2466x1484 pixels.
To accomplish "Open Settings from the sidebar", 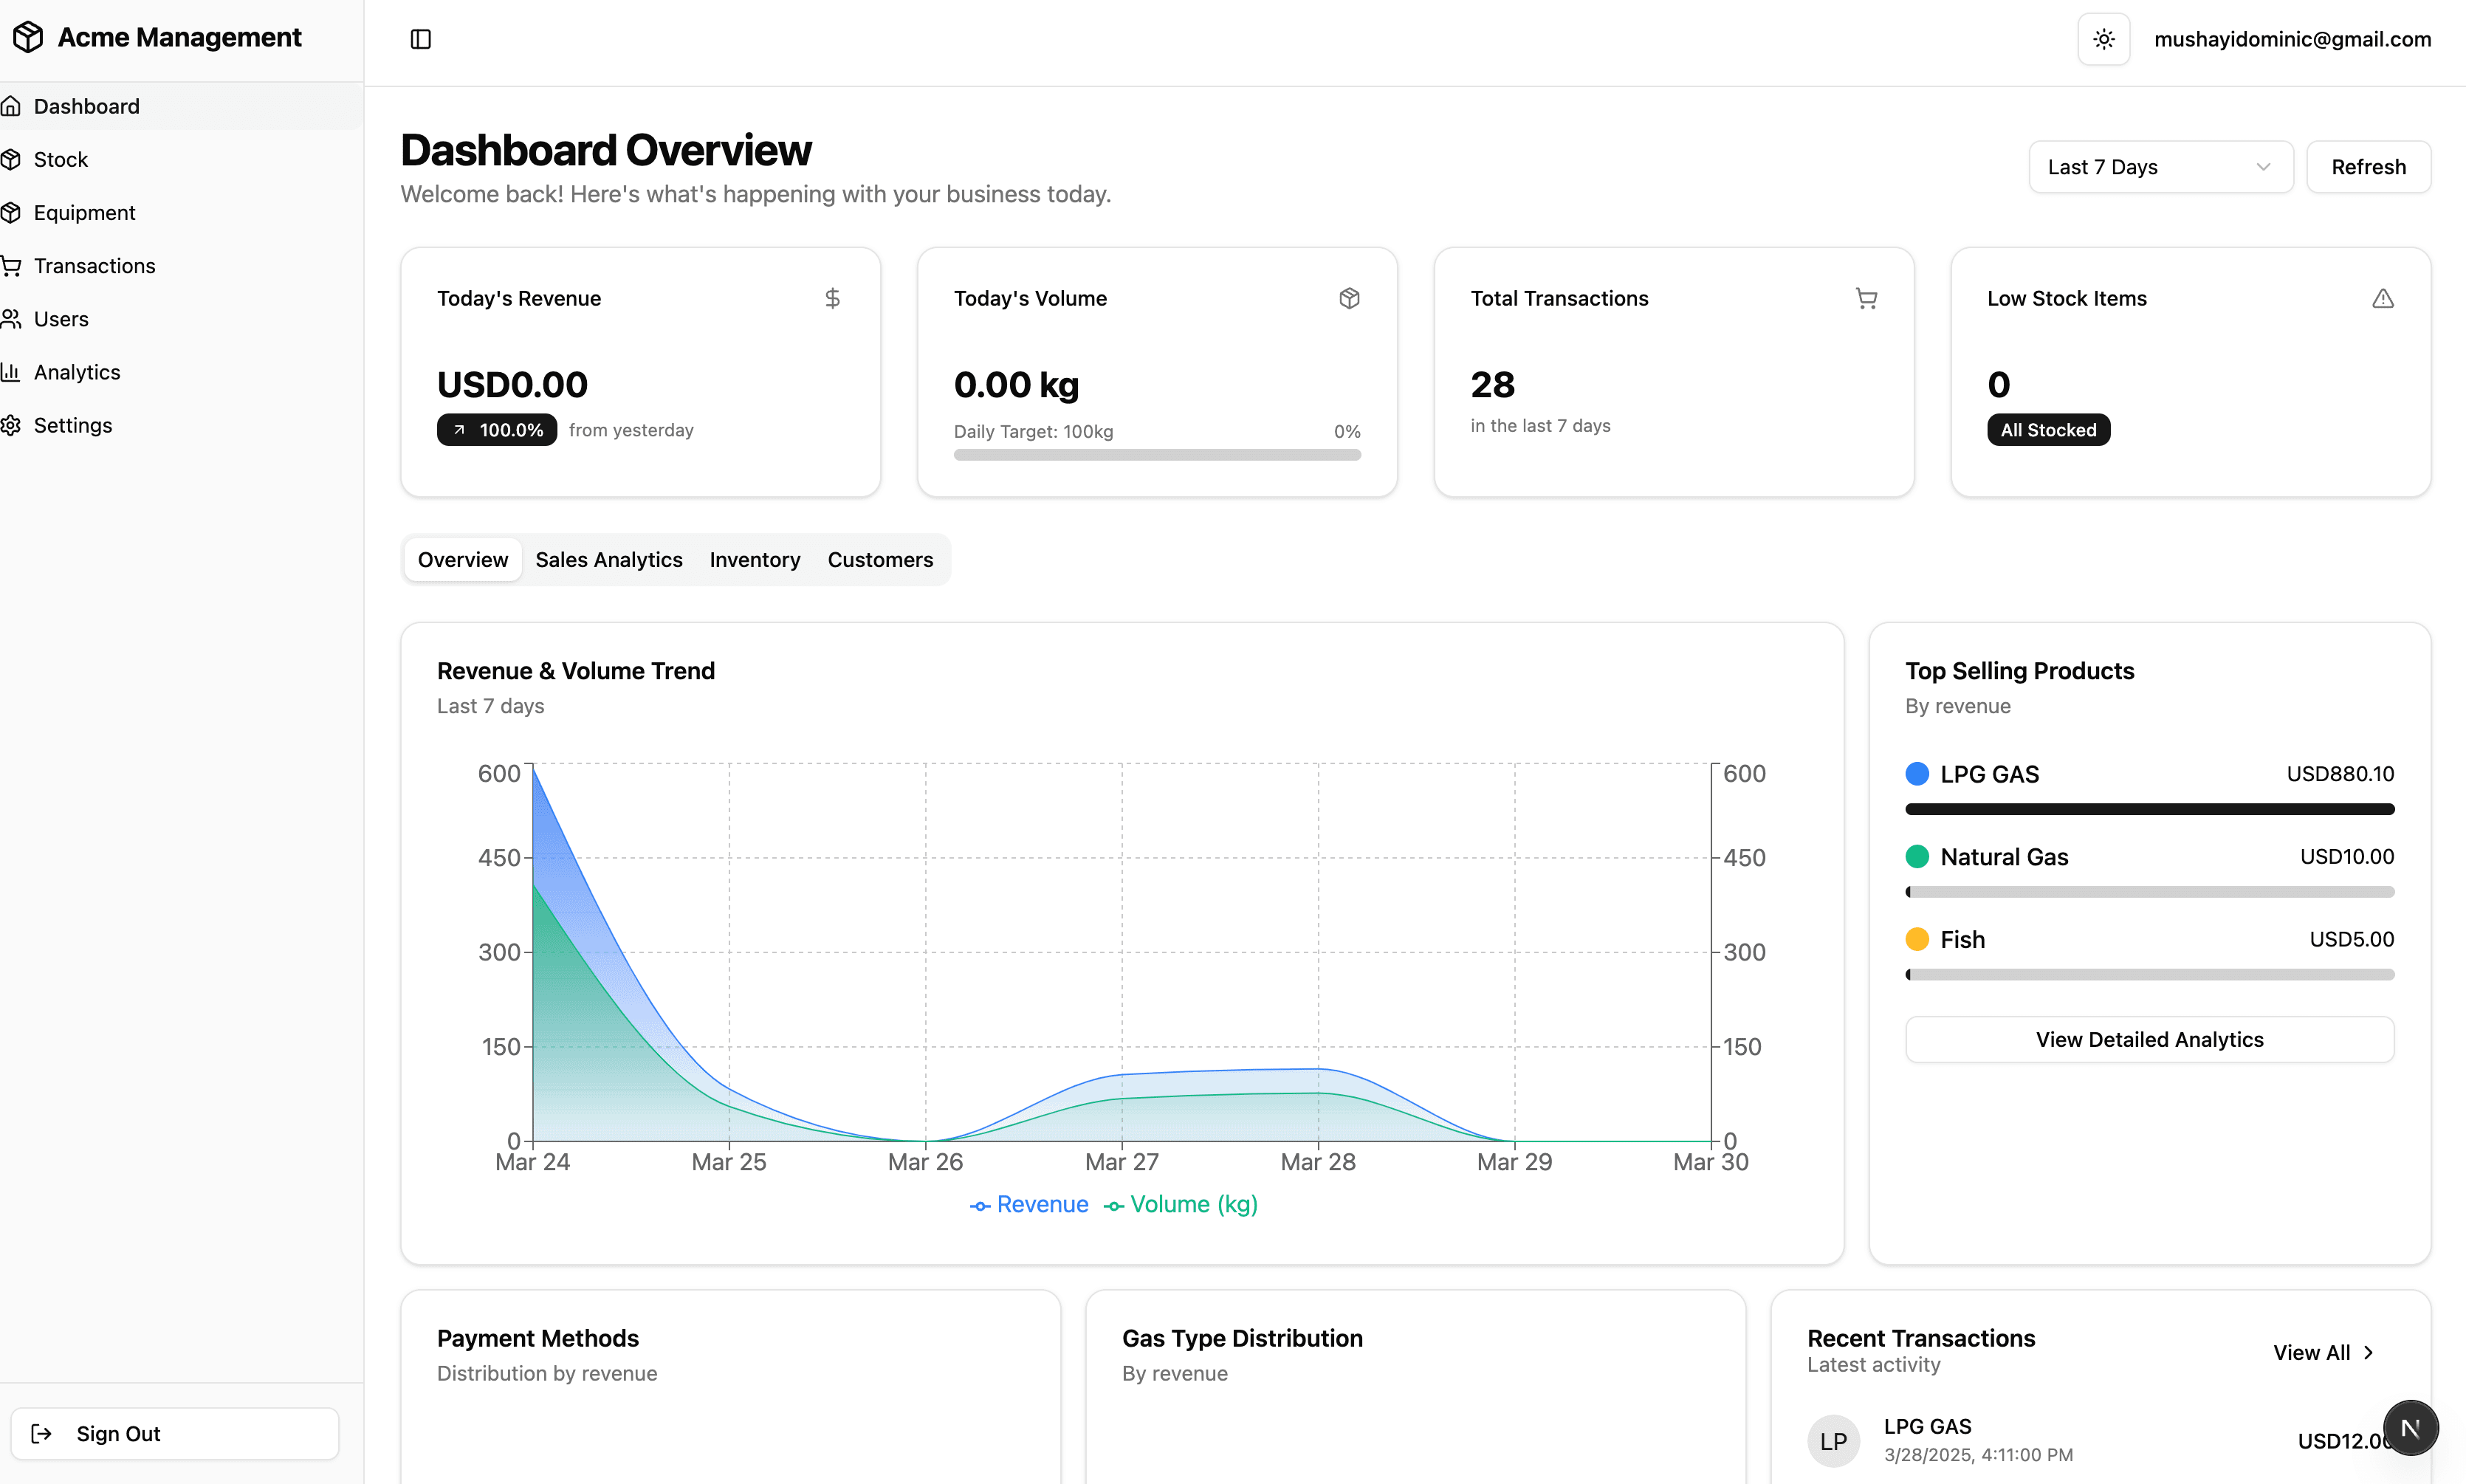I will click(x=72, y=425).
